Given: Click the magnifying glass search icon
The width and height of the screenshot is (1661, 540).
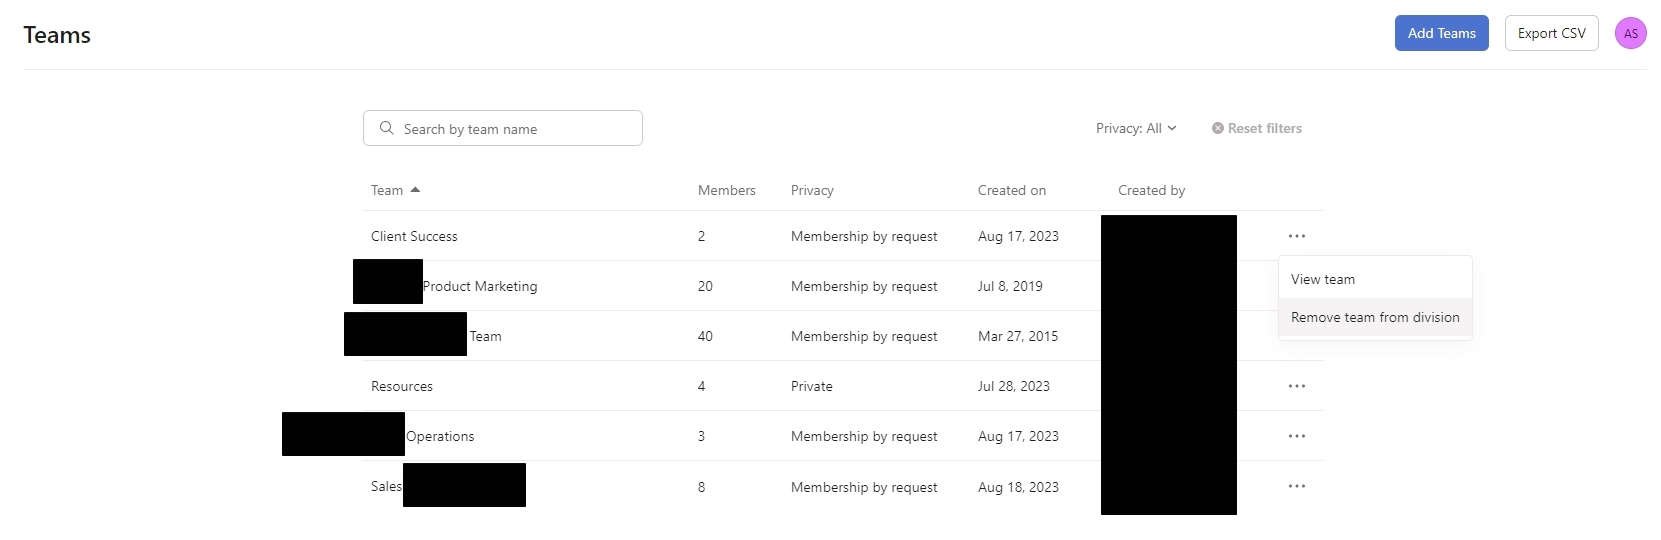Looking at the screenshot, I should point(387,128).
